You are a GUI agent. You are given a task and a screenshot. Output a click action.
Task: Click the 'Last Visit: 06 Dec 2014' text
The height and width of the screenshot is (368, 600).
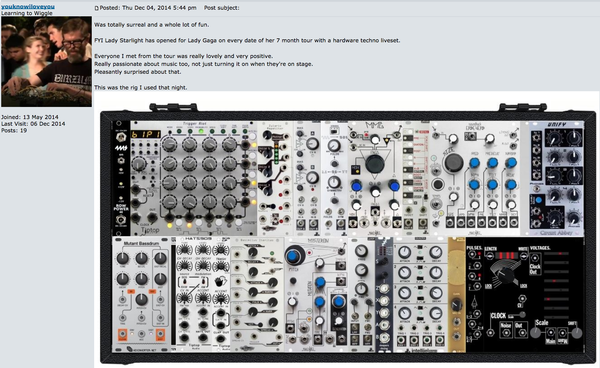pos(33,124)
